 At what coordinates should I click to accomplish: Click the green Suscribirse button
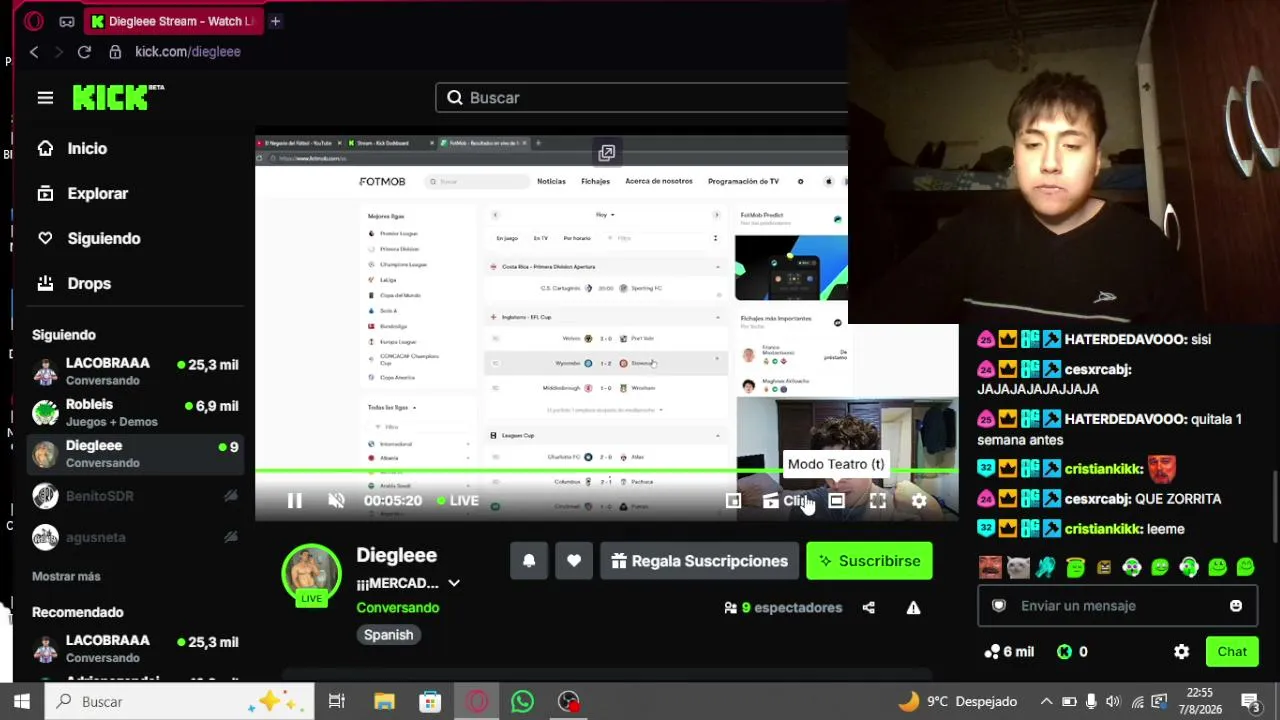[869, 561]
